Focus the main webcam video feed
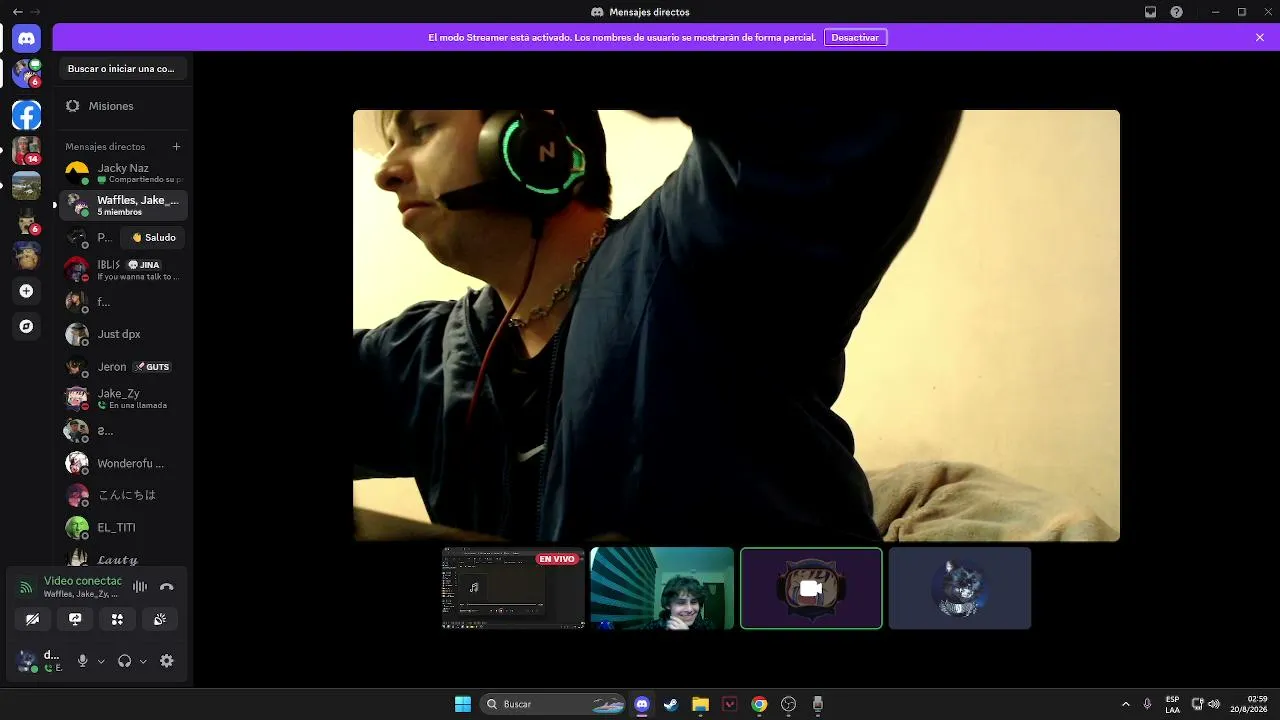The width and height of the screenshot is (1280, 720). [736, 326]
